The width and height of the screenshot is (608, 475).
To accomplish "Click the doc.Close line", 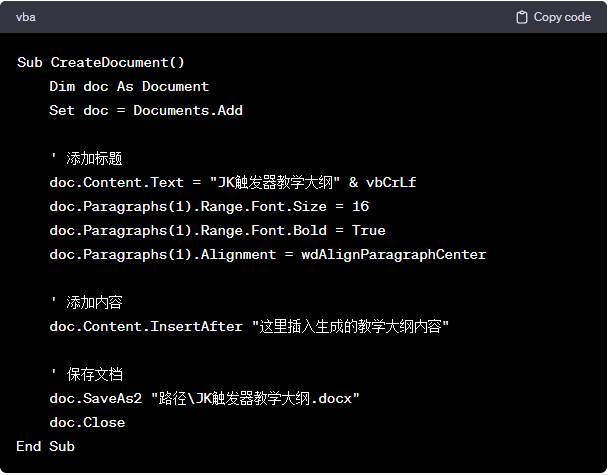I will [87, 422].
